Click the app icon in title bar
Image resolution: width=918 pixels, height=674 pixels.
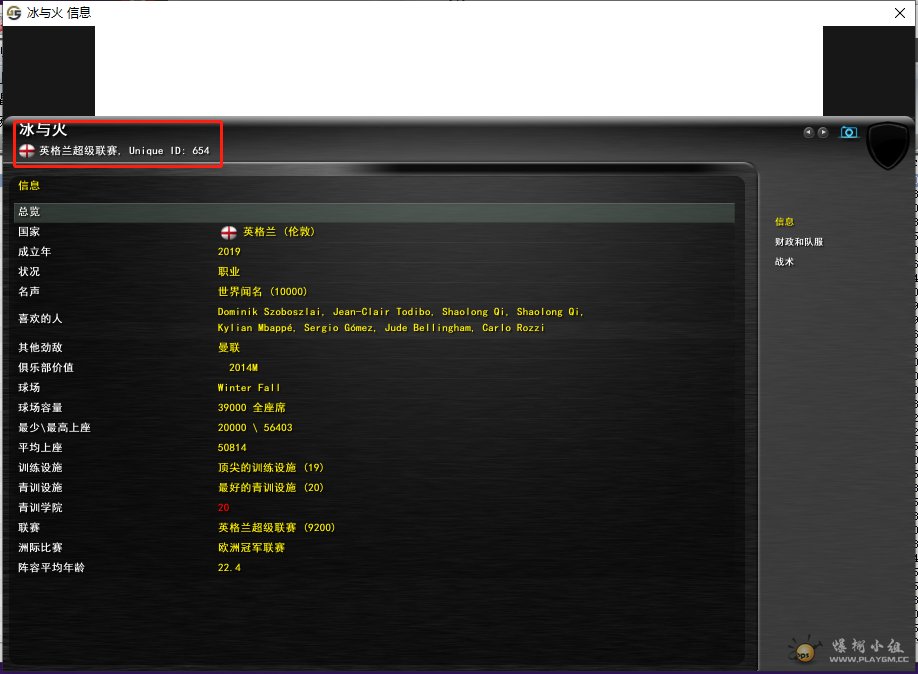click(12, 12)
